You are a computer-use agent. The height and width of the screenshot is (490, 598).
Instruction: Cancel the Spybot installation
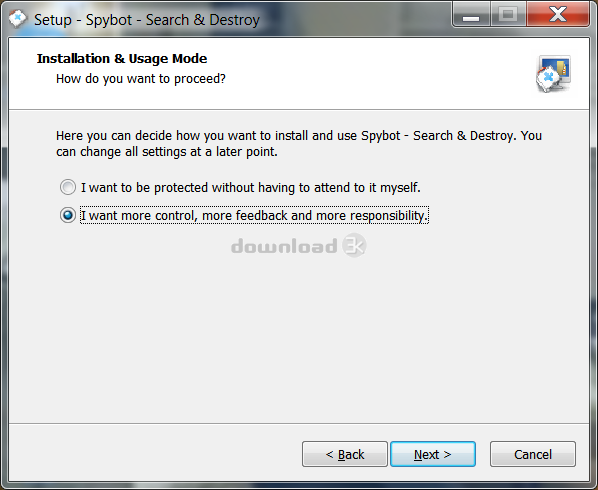click(x=533, y=454)
